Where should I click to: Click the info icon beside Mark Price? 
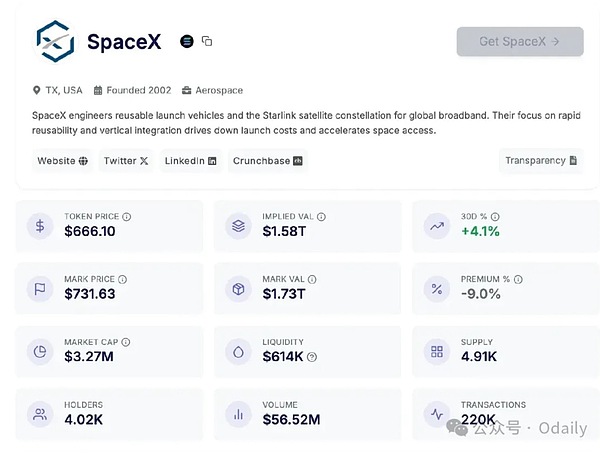(x=120, y=279)
